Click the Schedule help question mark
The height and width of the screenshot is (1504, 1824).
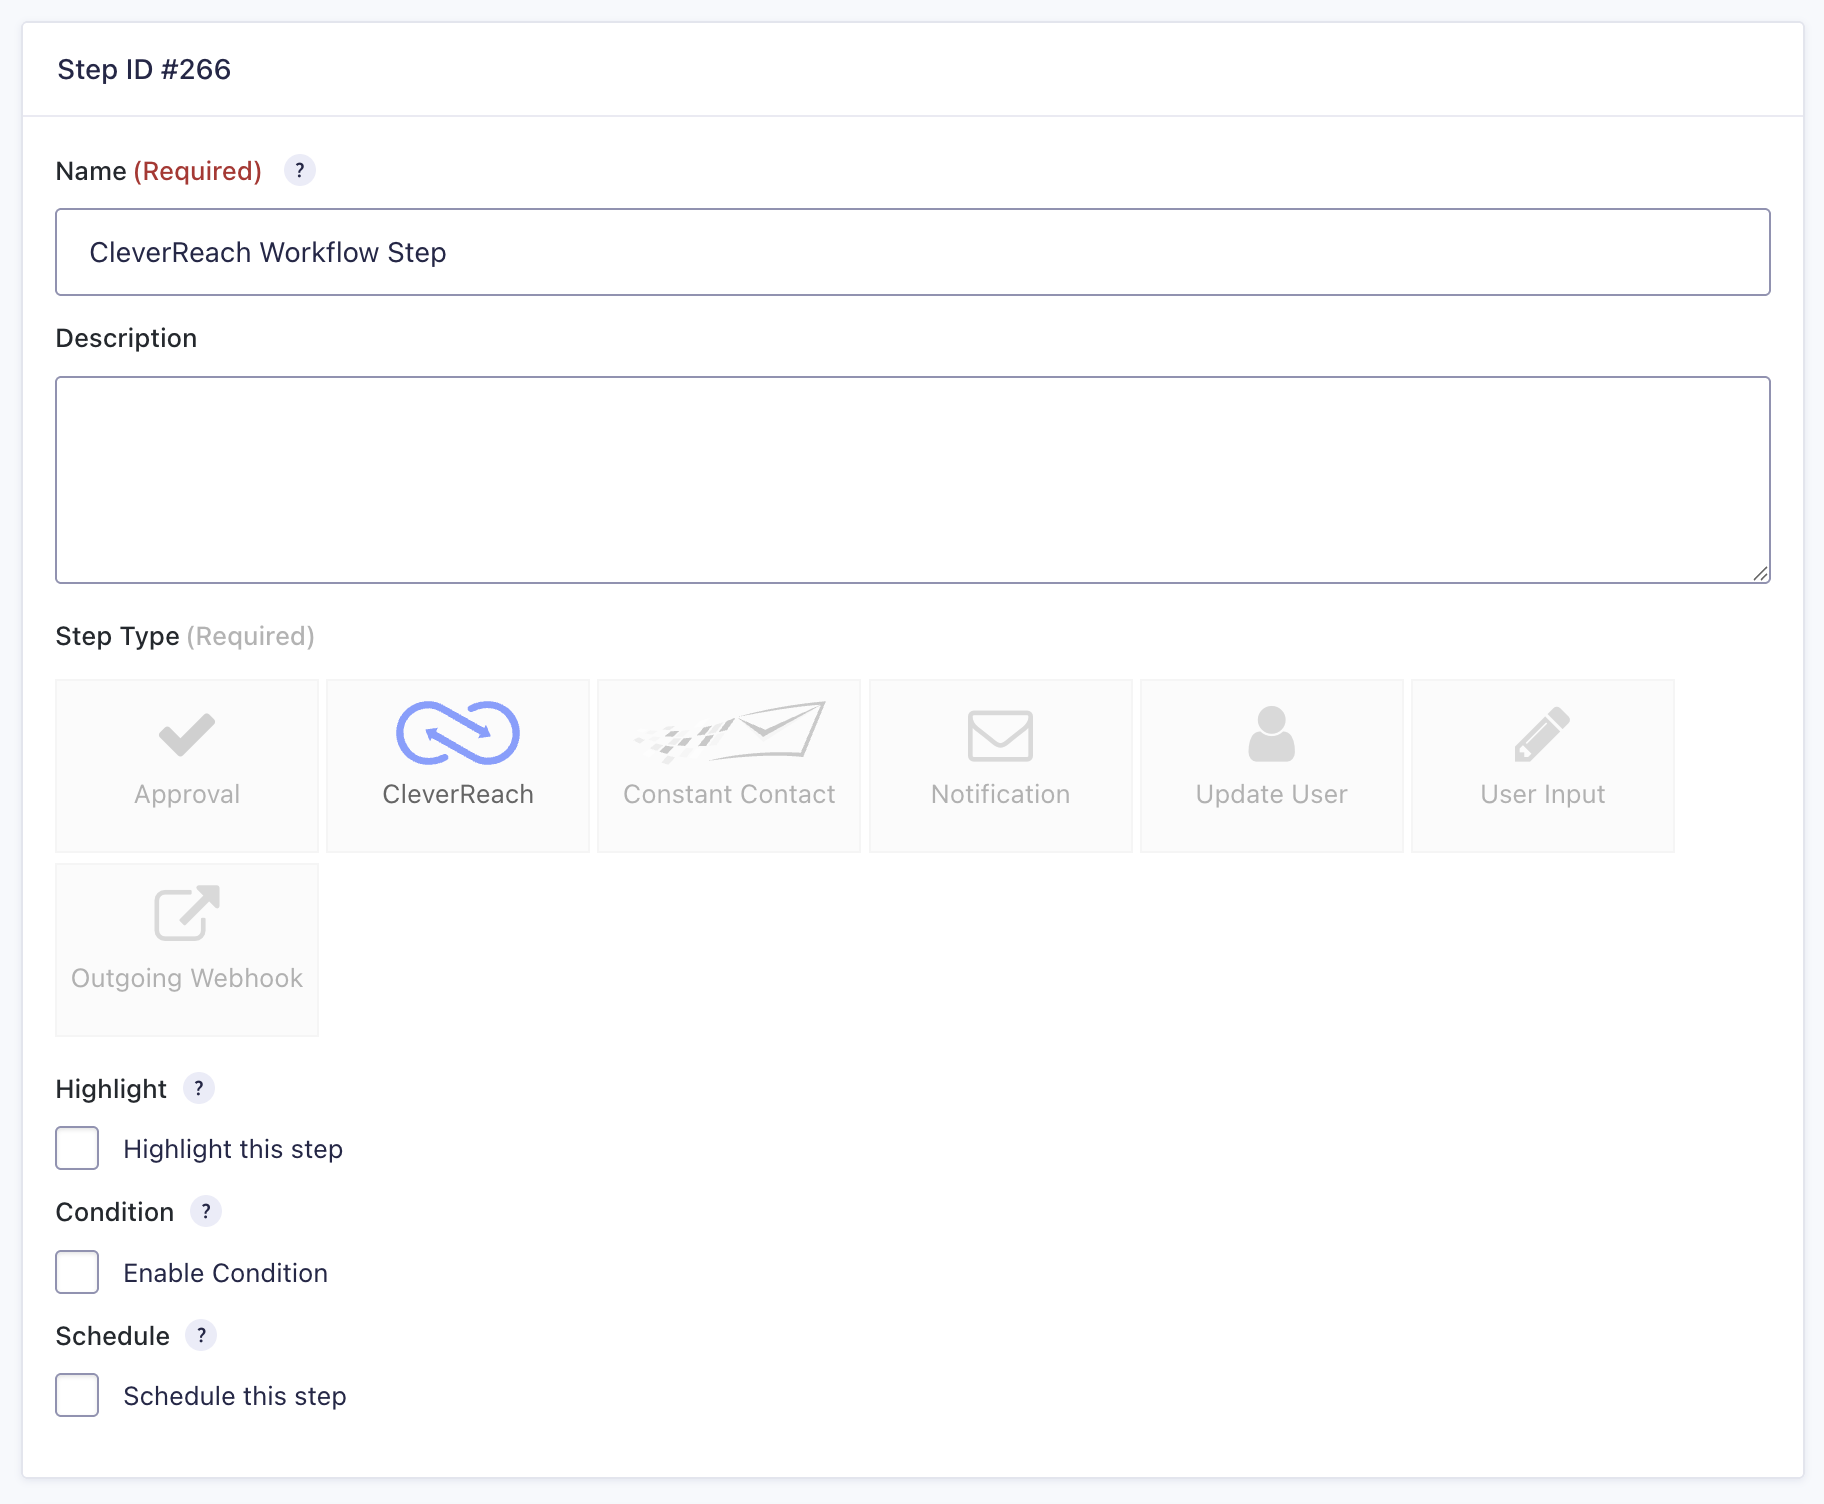pos(202,1336)
